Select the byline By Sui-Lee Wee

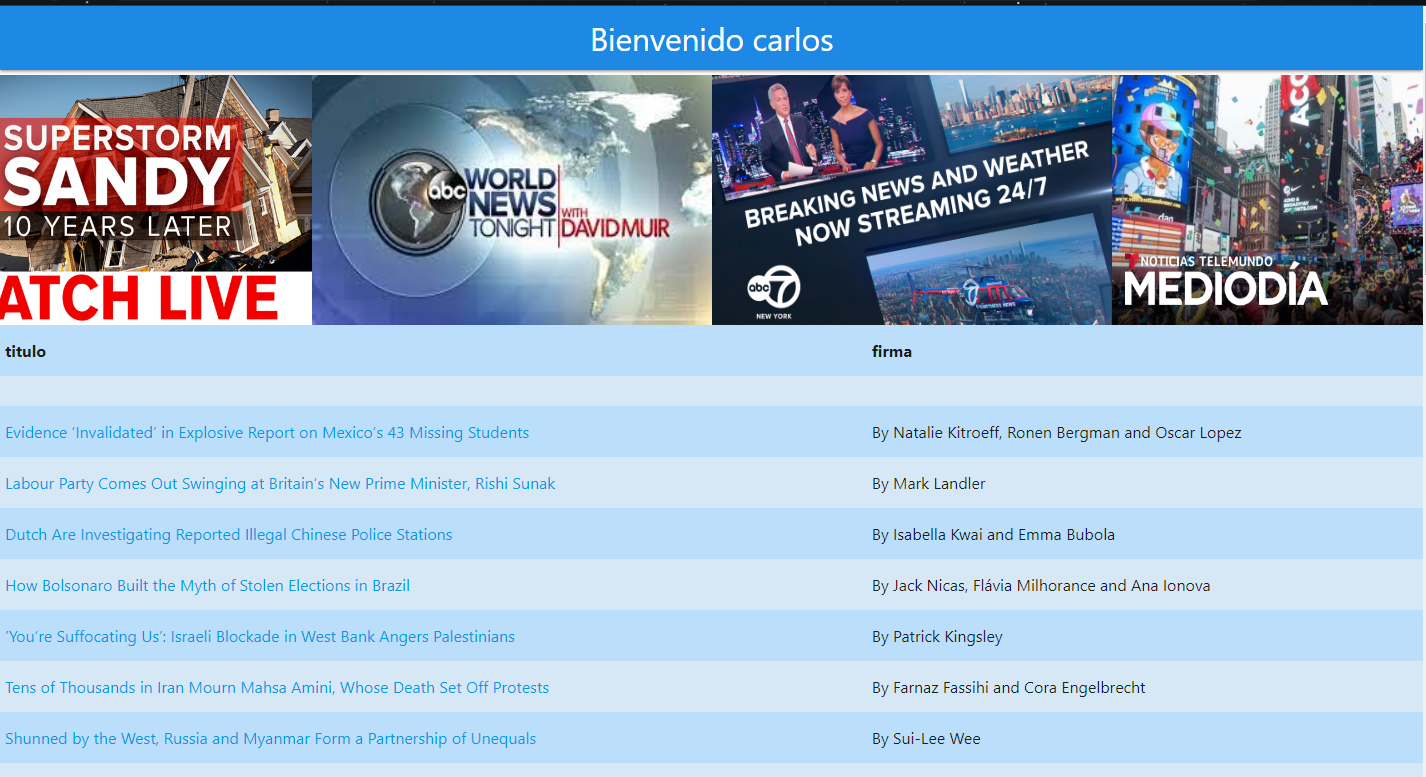point(925,738)
